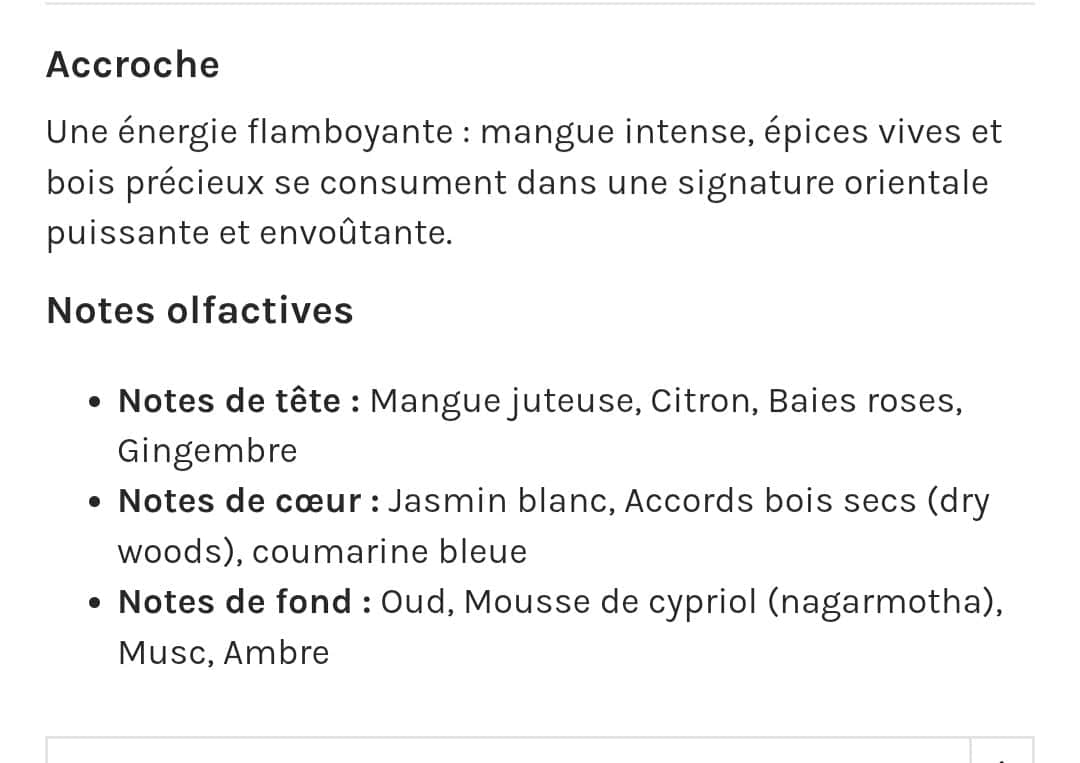This screenshot has height=763, width=1080.
Task: Click the bullet point before 'Notes de tête'
Action: (x=95, y=401)
